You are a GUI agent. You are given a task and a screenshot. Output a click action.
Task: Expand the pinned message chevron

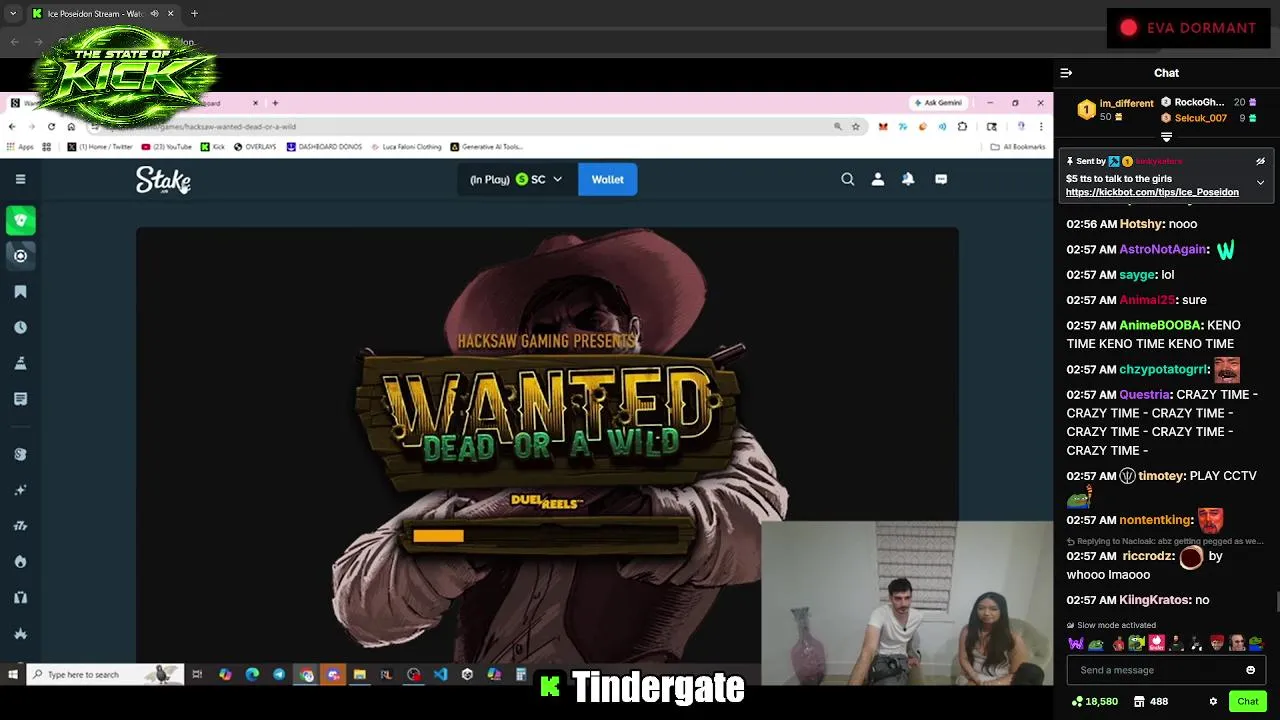(1260, 183)
